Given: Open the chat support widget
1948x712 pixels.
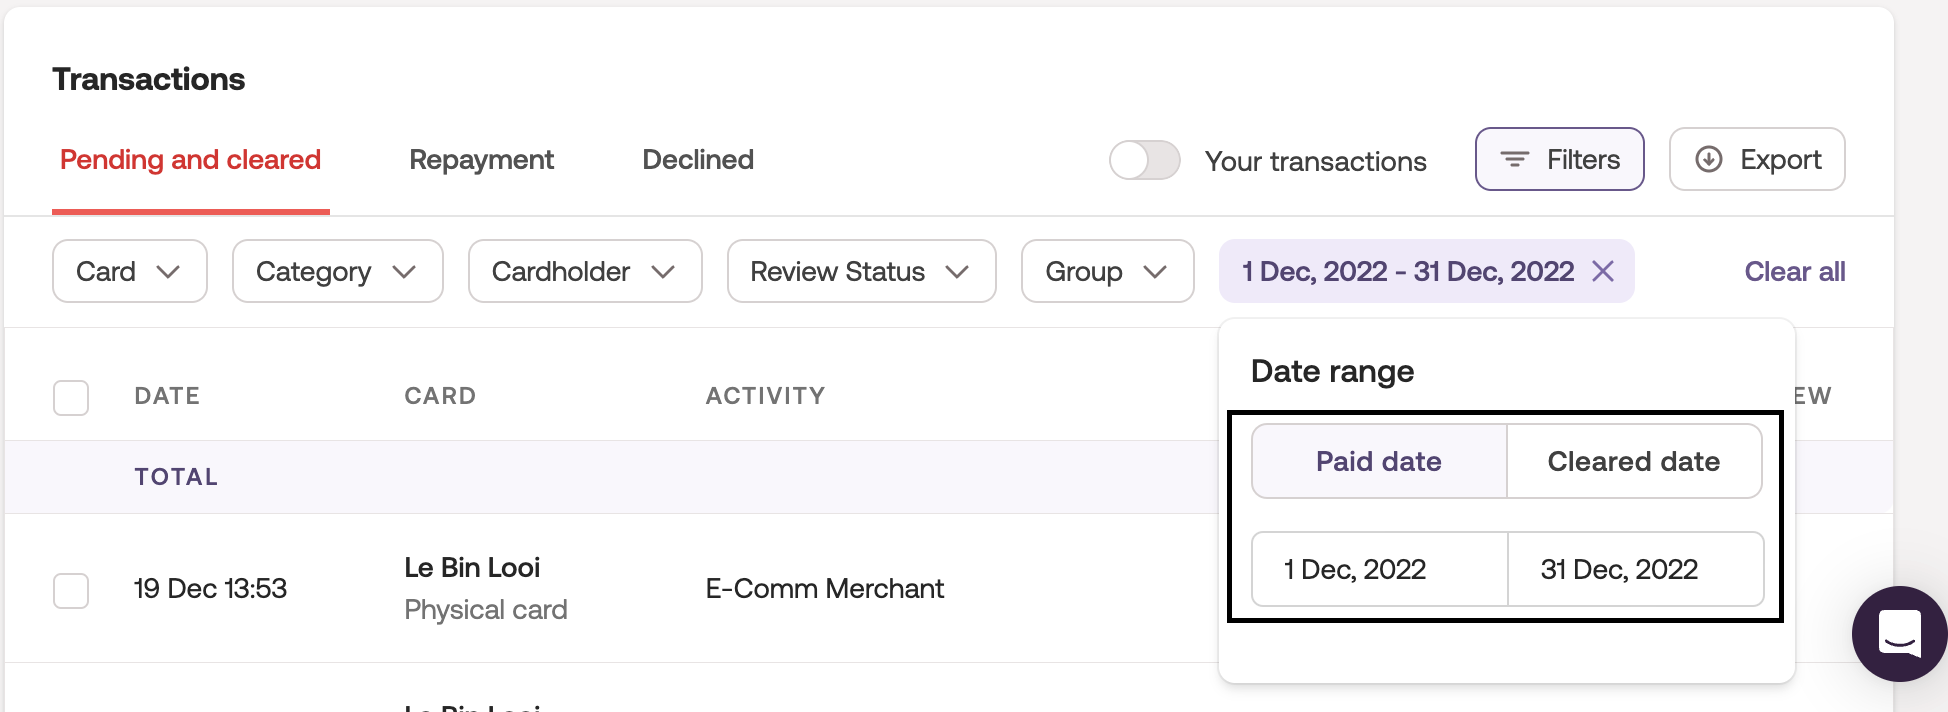Looking at the screenshot, I should 1898,633.
